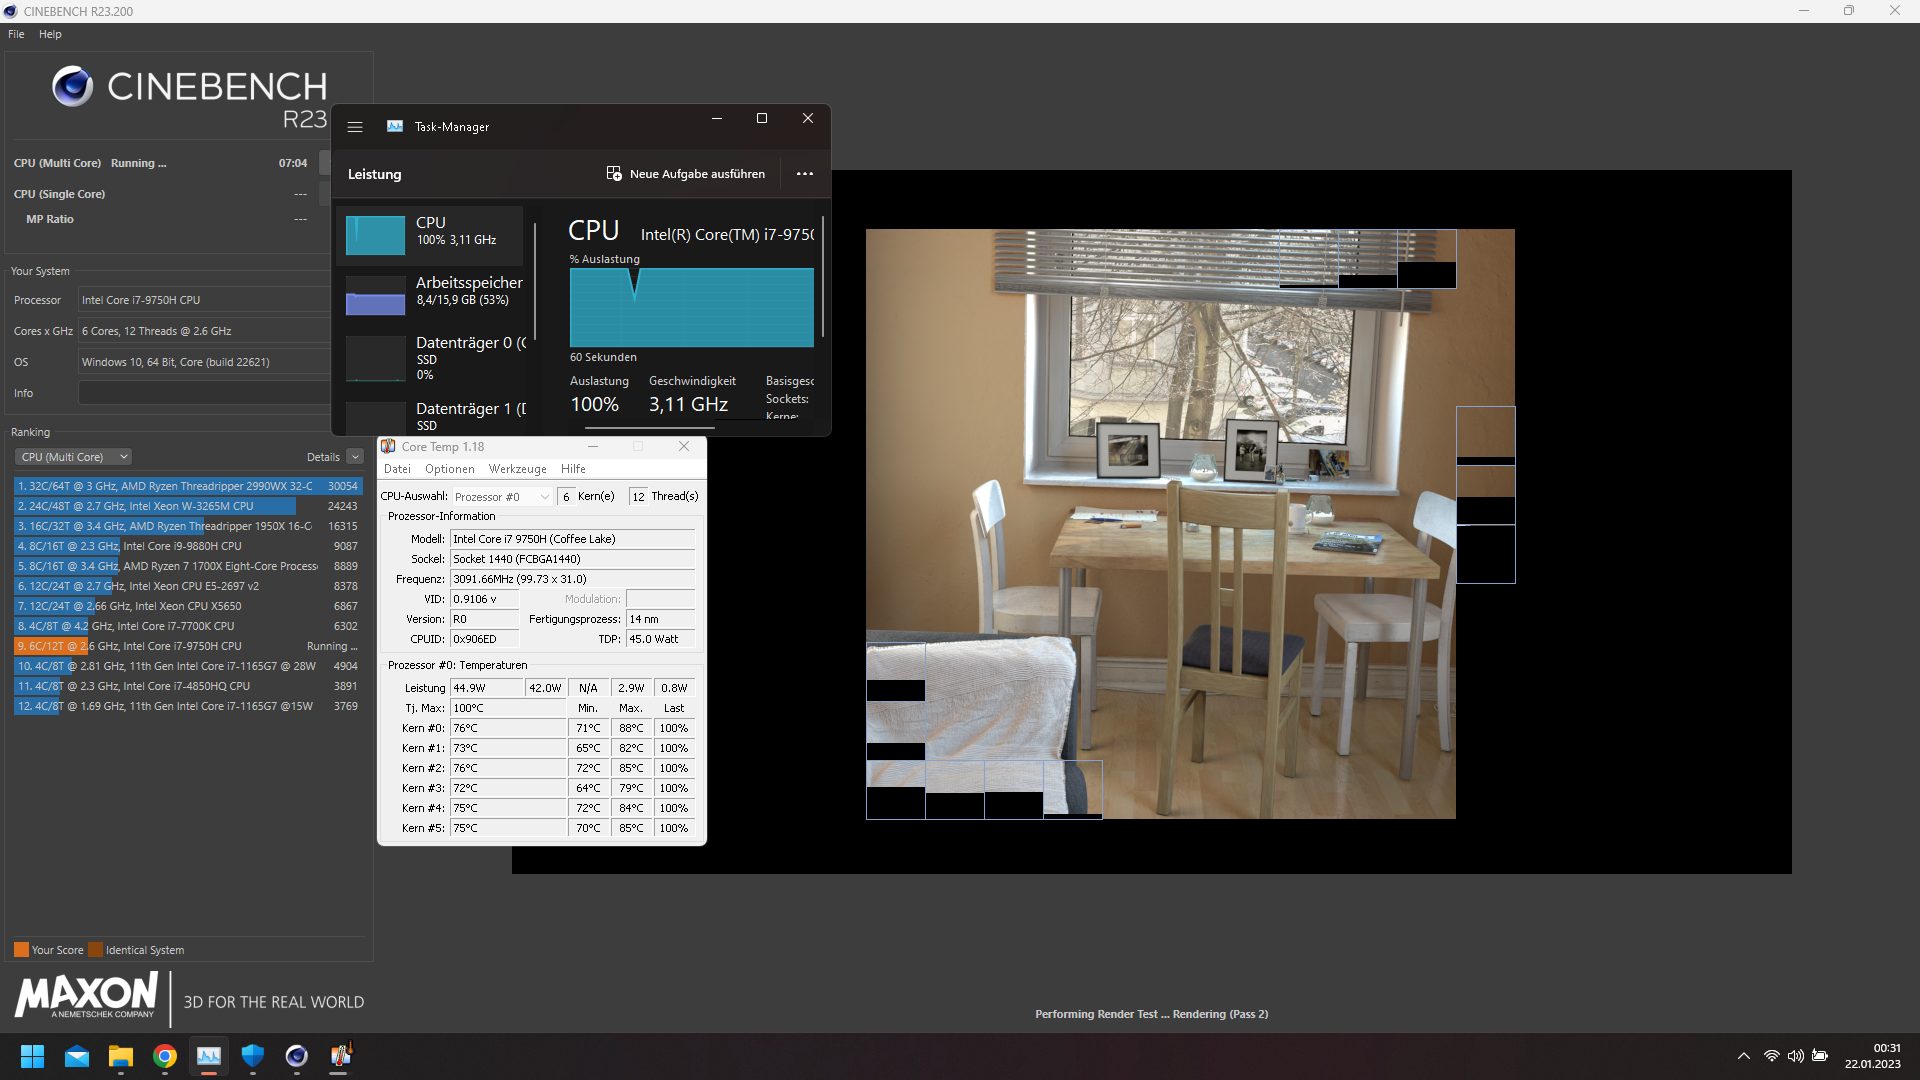Open the Core Temp taskbar icon
The width and height of the screenshot is (1920, 1080).
pos(341,1056)
